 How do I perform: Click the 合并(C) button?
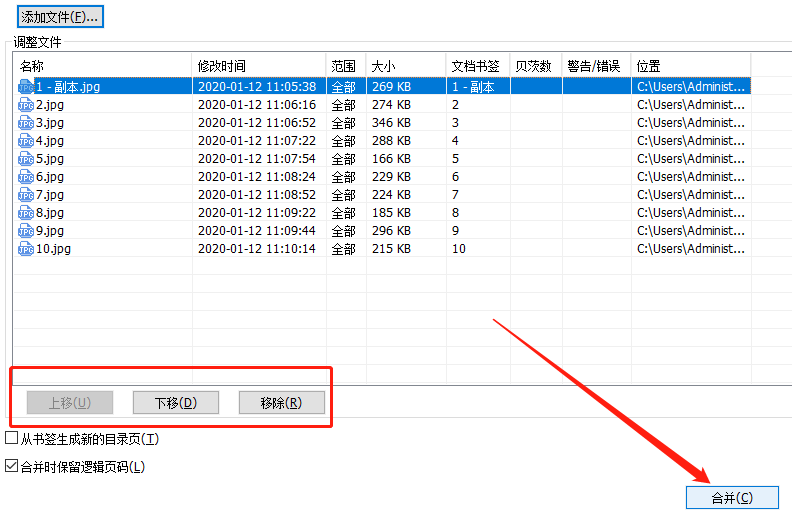point(732,498)
